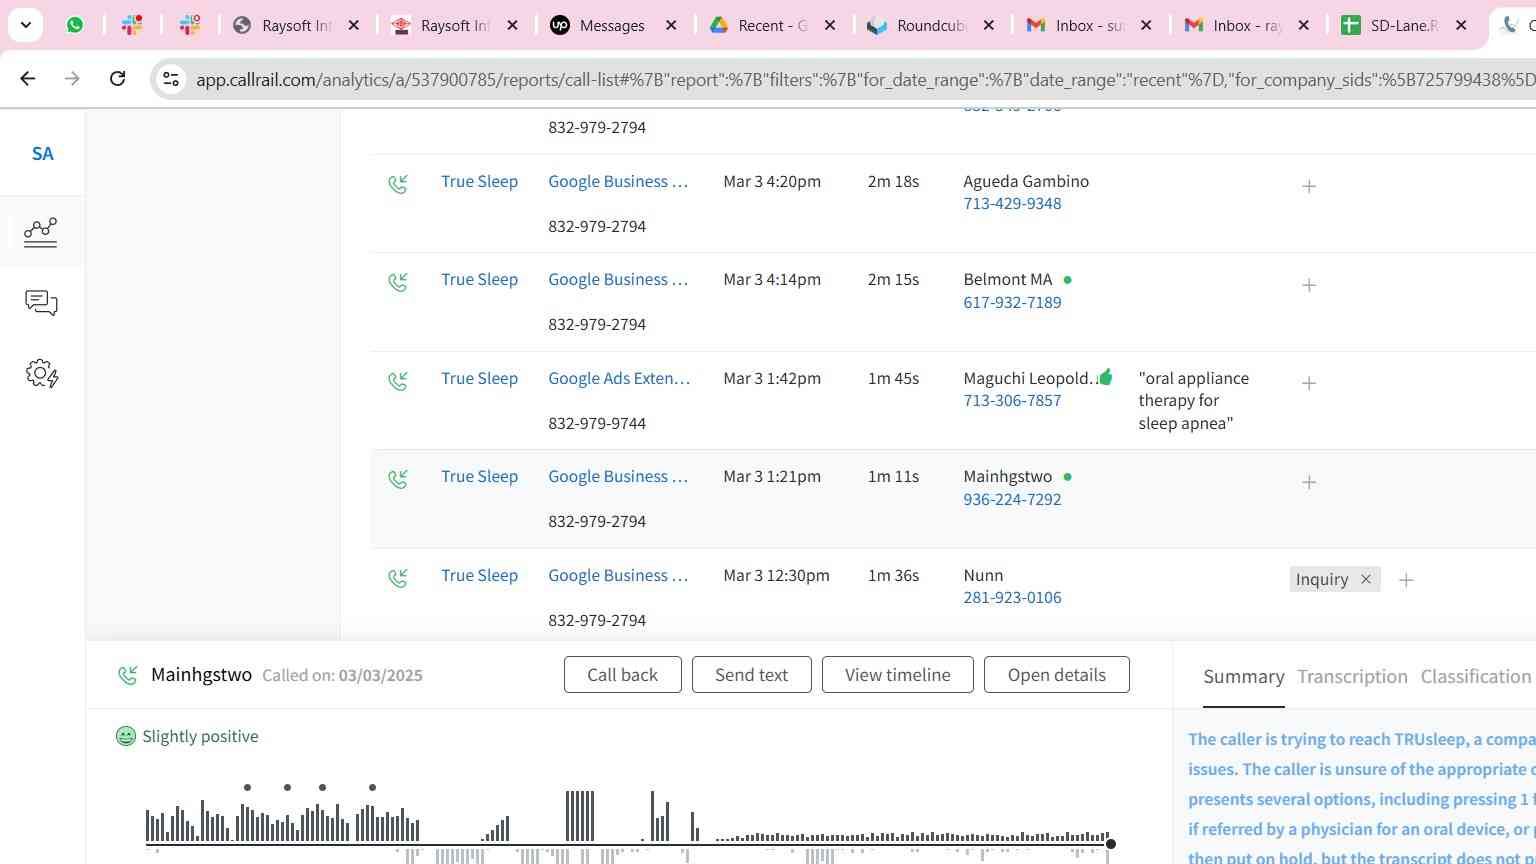
Task: Click inbound call icon for Nunn row
Action: click(398, 578)
